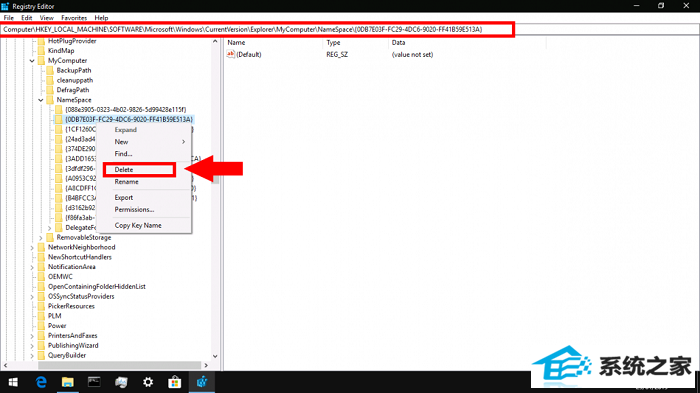Click the registry path address bar
Viewport: 700px width, 393px height.
tap(257, 29)
